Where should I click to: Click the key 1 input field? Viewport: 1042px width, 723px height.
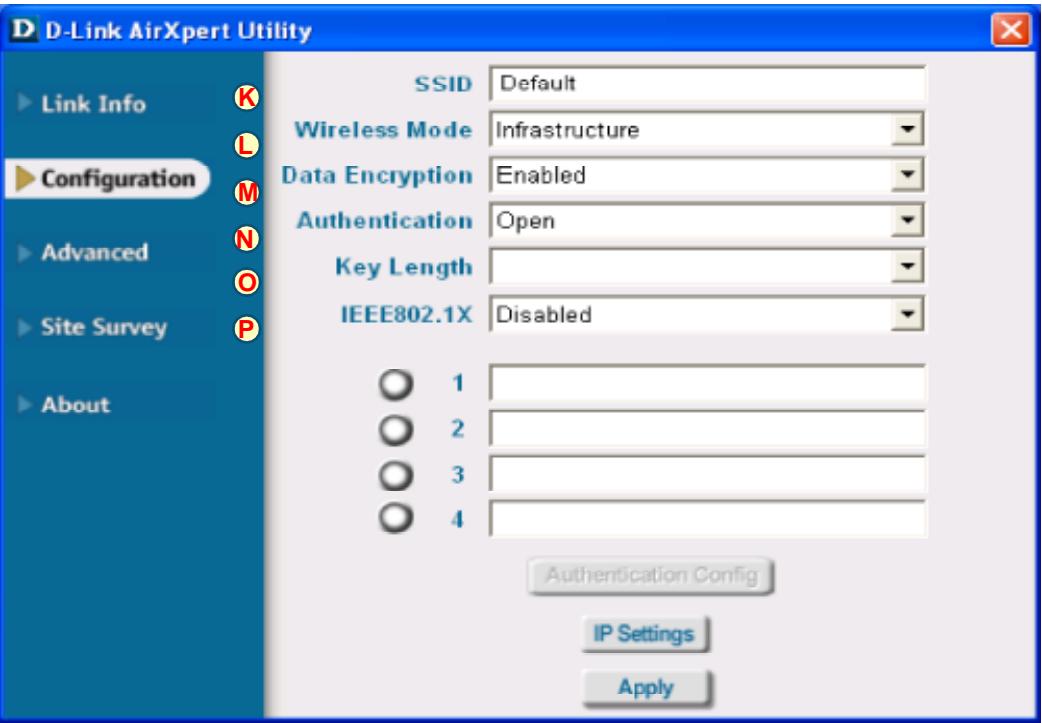707,383
